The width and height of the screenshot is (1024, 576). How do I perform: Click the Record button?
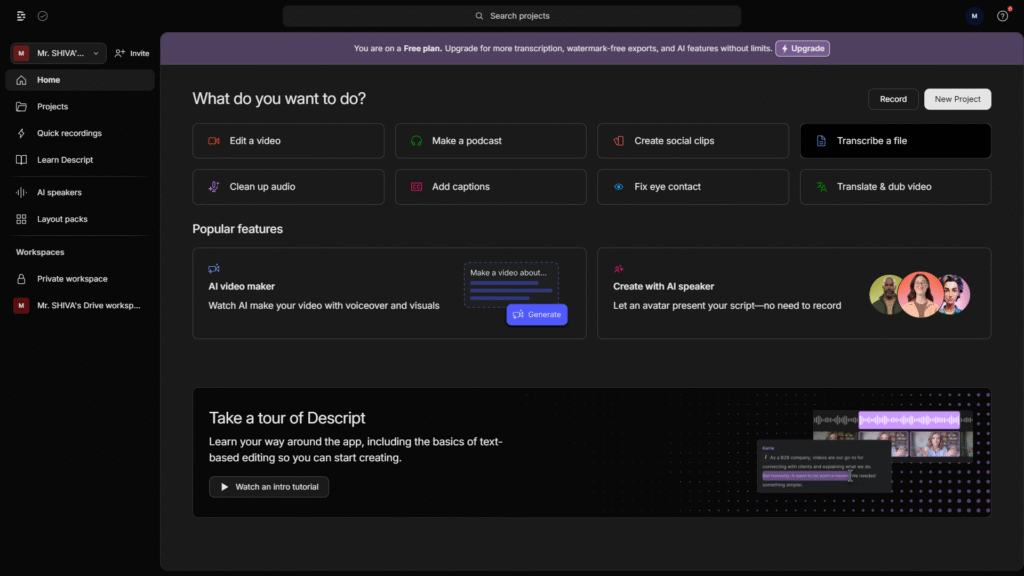pos(893,99)
